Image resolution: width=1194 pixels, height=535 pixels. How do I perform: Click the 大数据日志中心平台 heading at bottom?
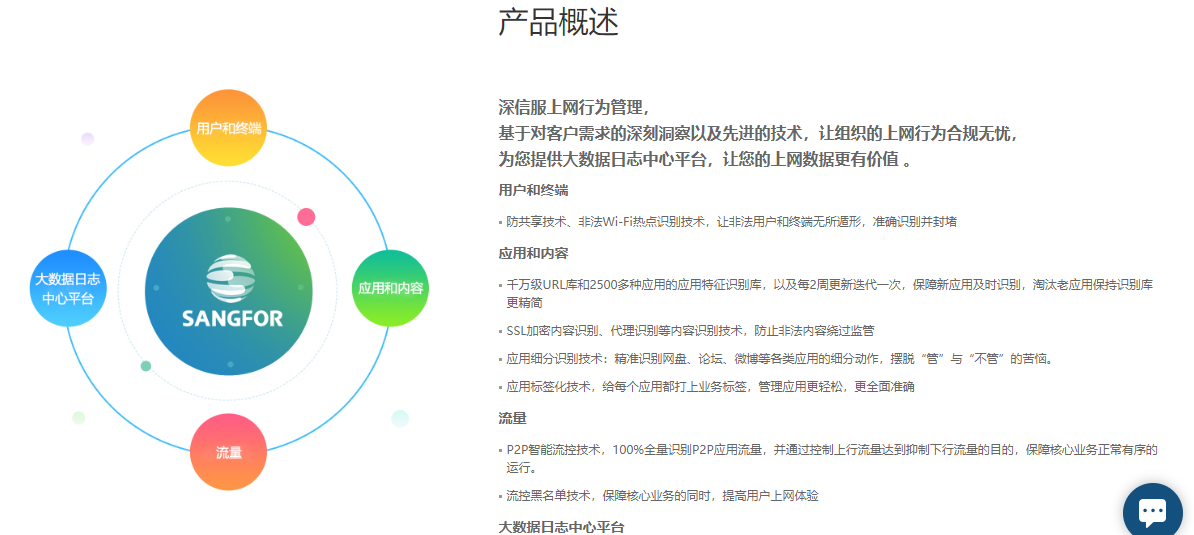tap(561, 526)
